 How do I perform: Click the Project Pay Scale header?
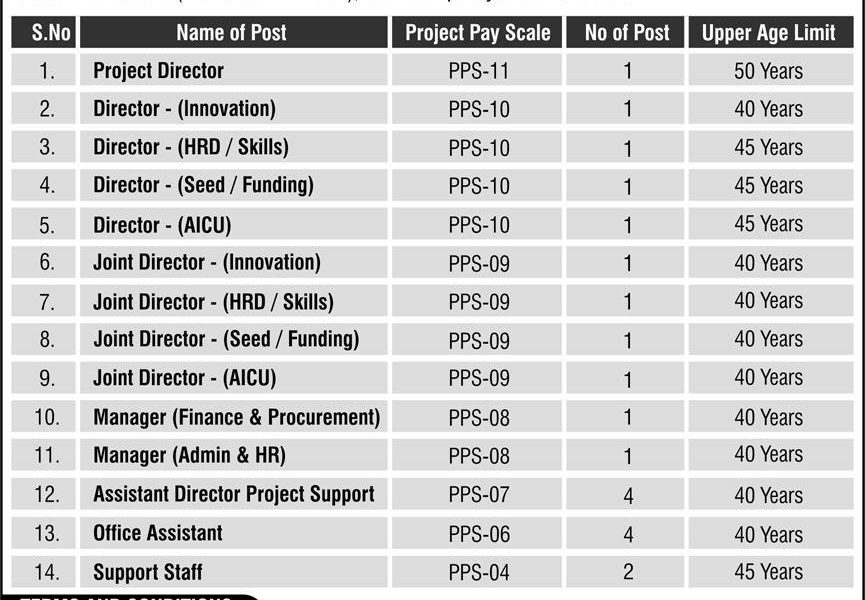tap(477, 32)
